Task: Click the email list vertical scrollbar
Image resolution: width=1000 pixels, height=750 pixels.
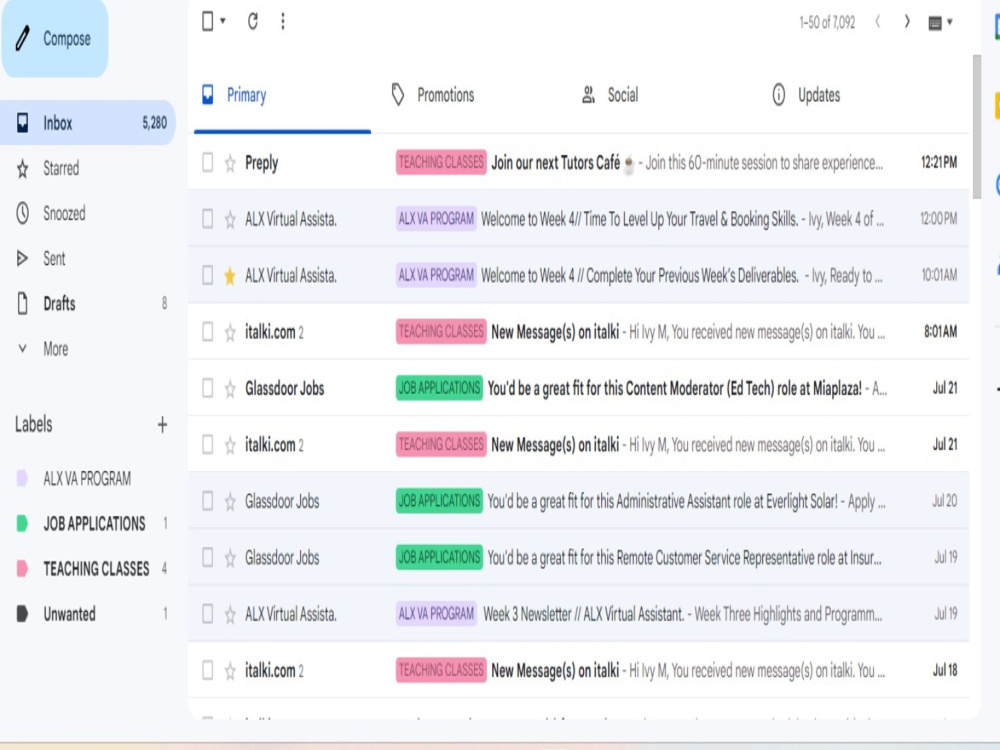Action: 976,127
